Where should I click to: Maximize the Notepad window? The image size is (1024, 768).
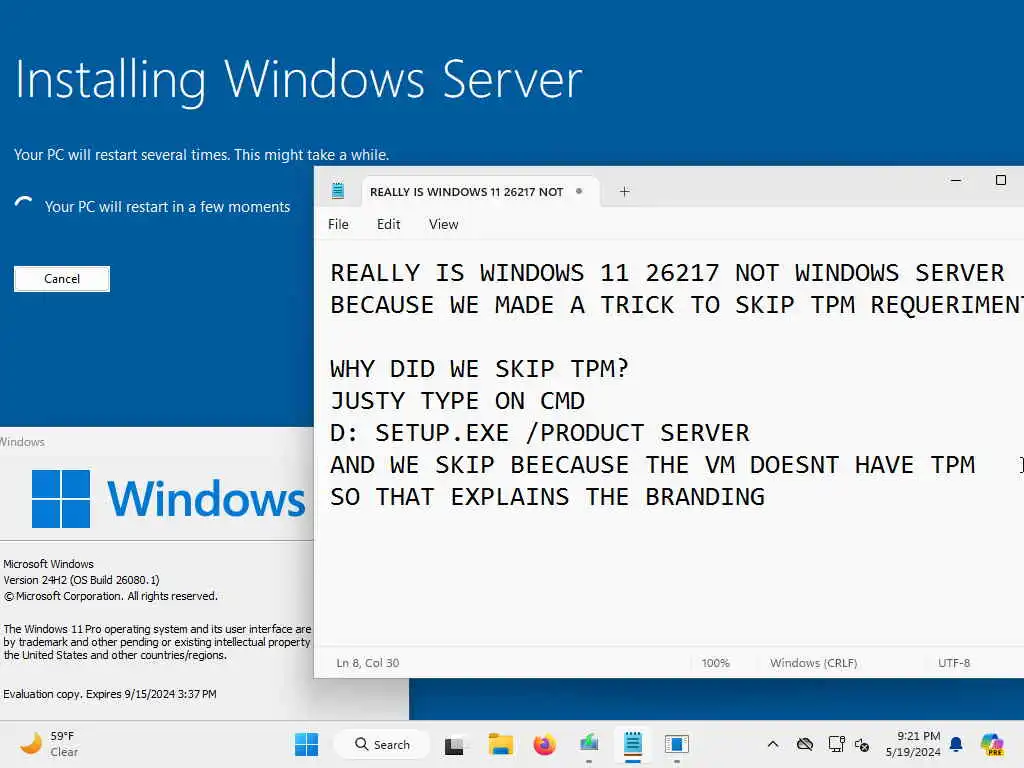click(1000, 180)
